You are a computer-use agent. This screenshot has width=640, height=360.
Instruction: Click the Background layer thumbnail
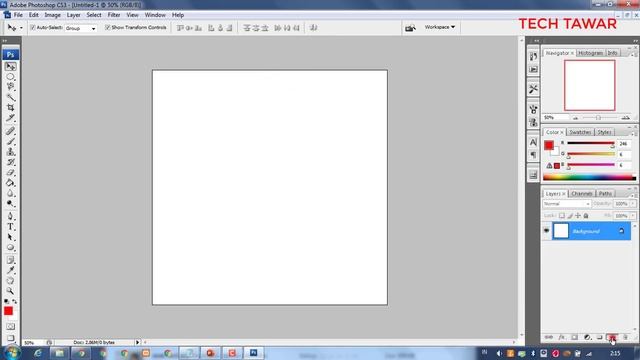tap(561, 231)
